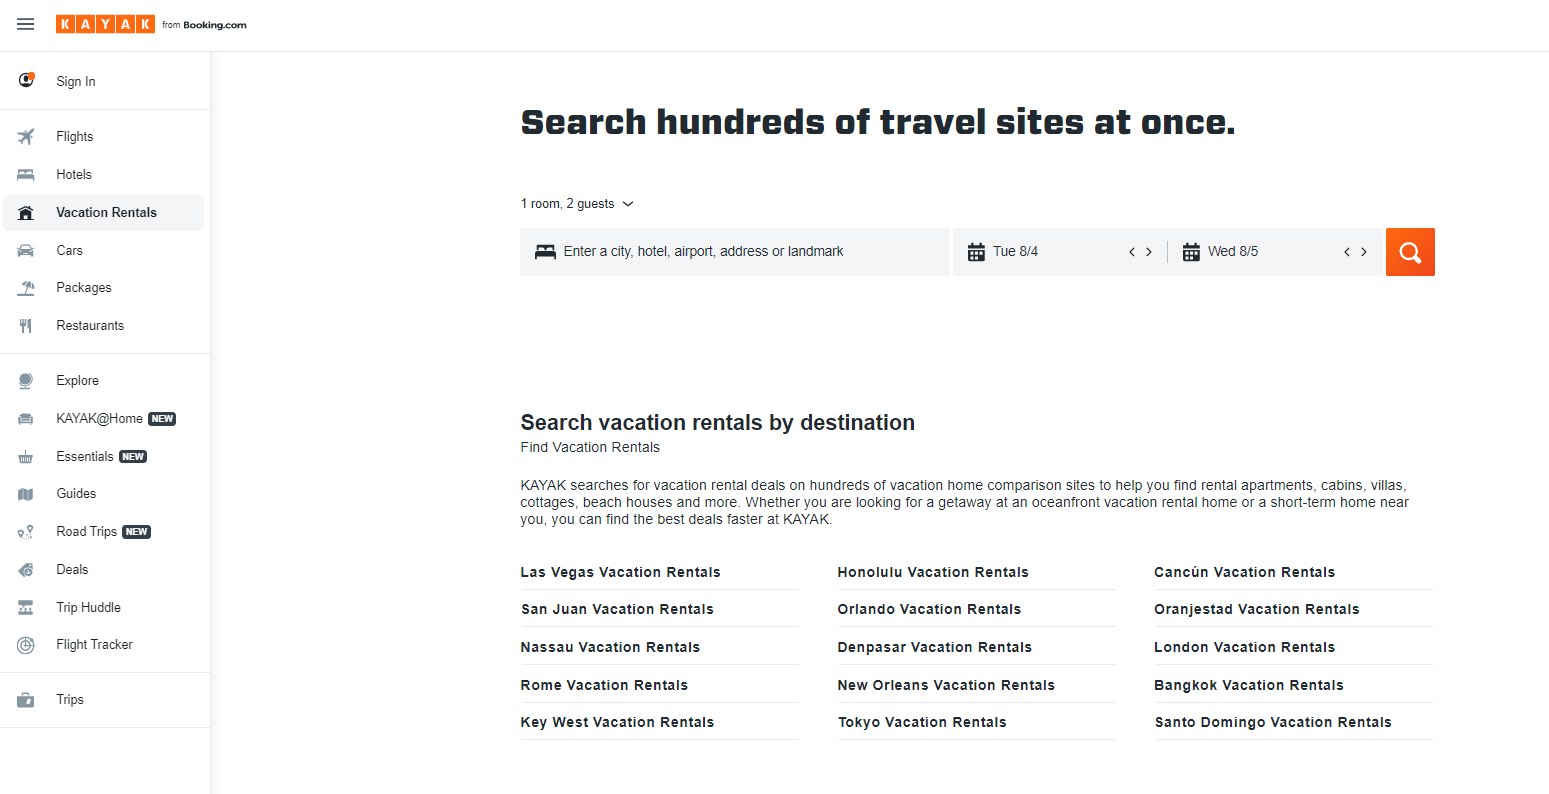1549x794 pixels.
Task: Open Bangkok Vacation Rentals link
Action: click(1249, 685)
